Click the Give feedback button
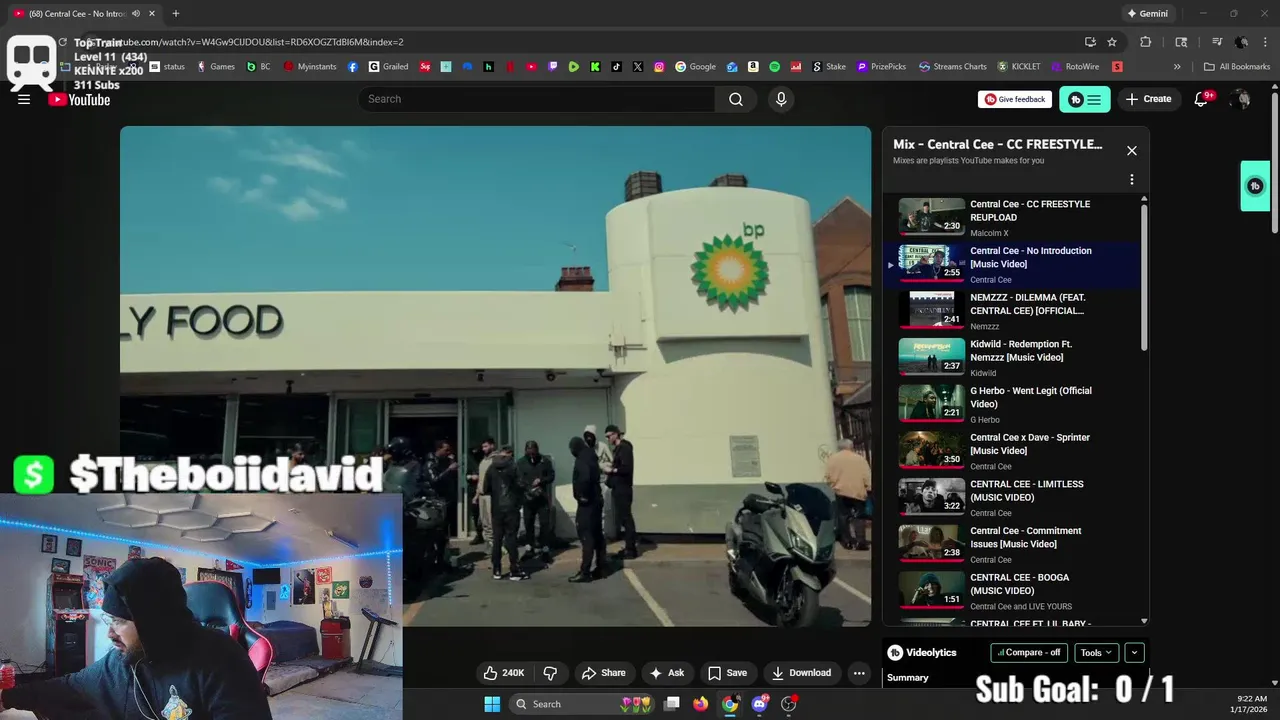The height and width of the screenshot is (720, 1280). point(1015,99)
